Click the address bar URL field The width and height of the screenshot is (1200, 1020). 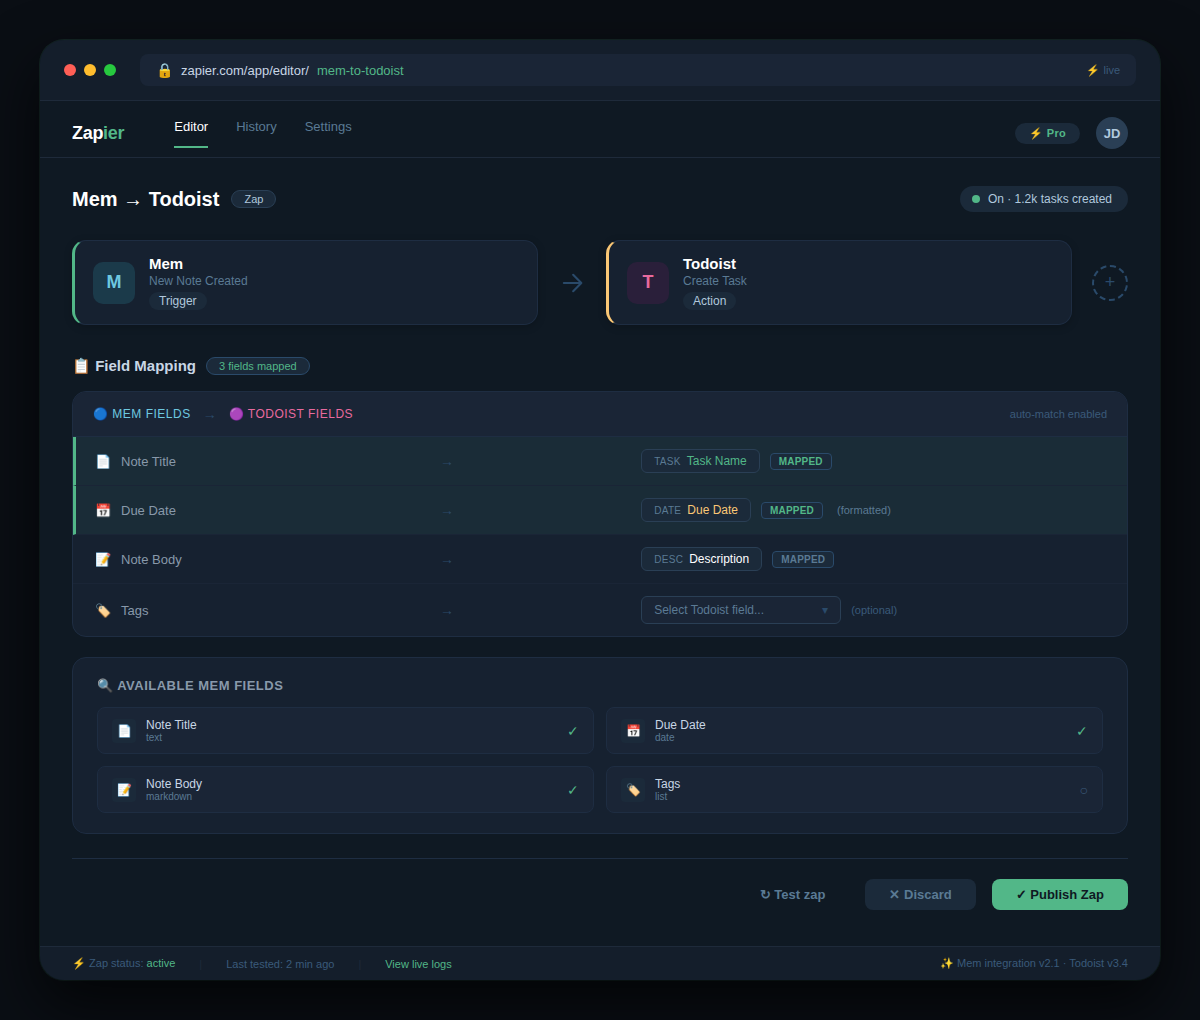tap(638, 70)
